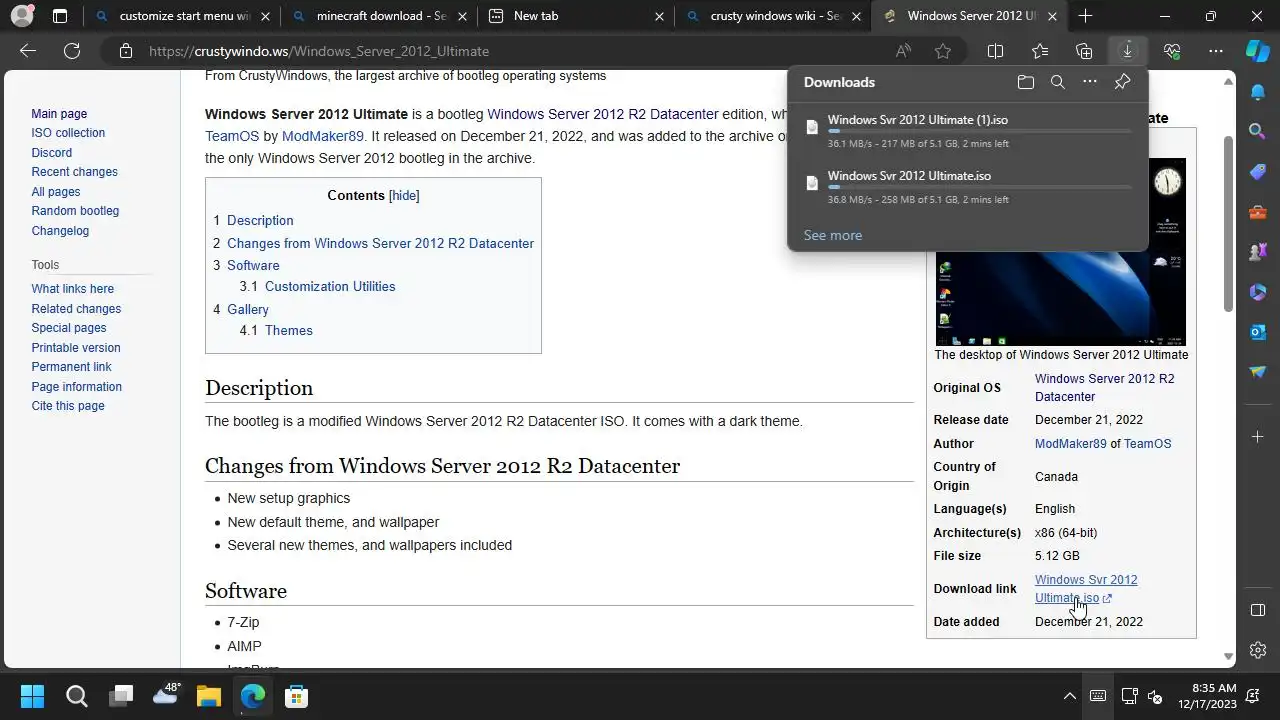This screenshot has height=720, width=1280.
Task: Switch to 'minecraft download' tab
Action: [x=381, y=16]
